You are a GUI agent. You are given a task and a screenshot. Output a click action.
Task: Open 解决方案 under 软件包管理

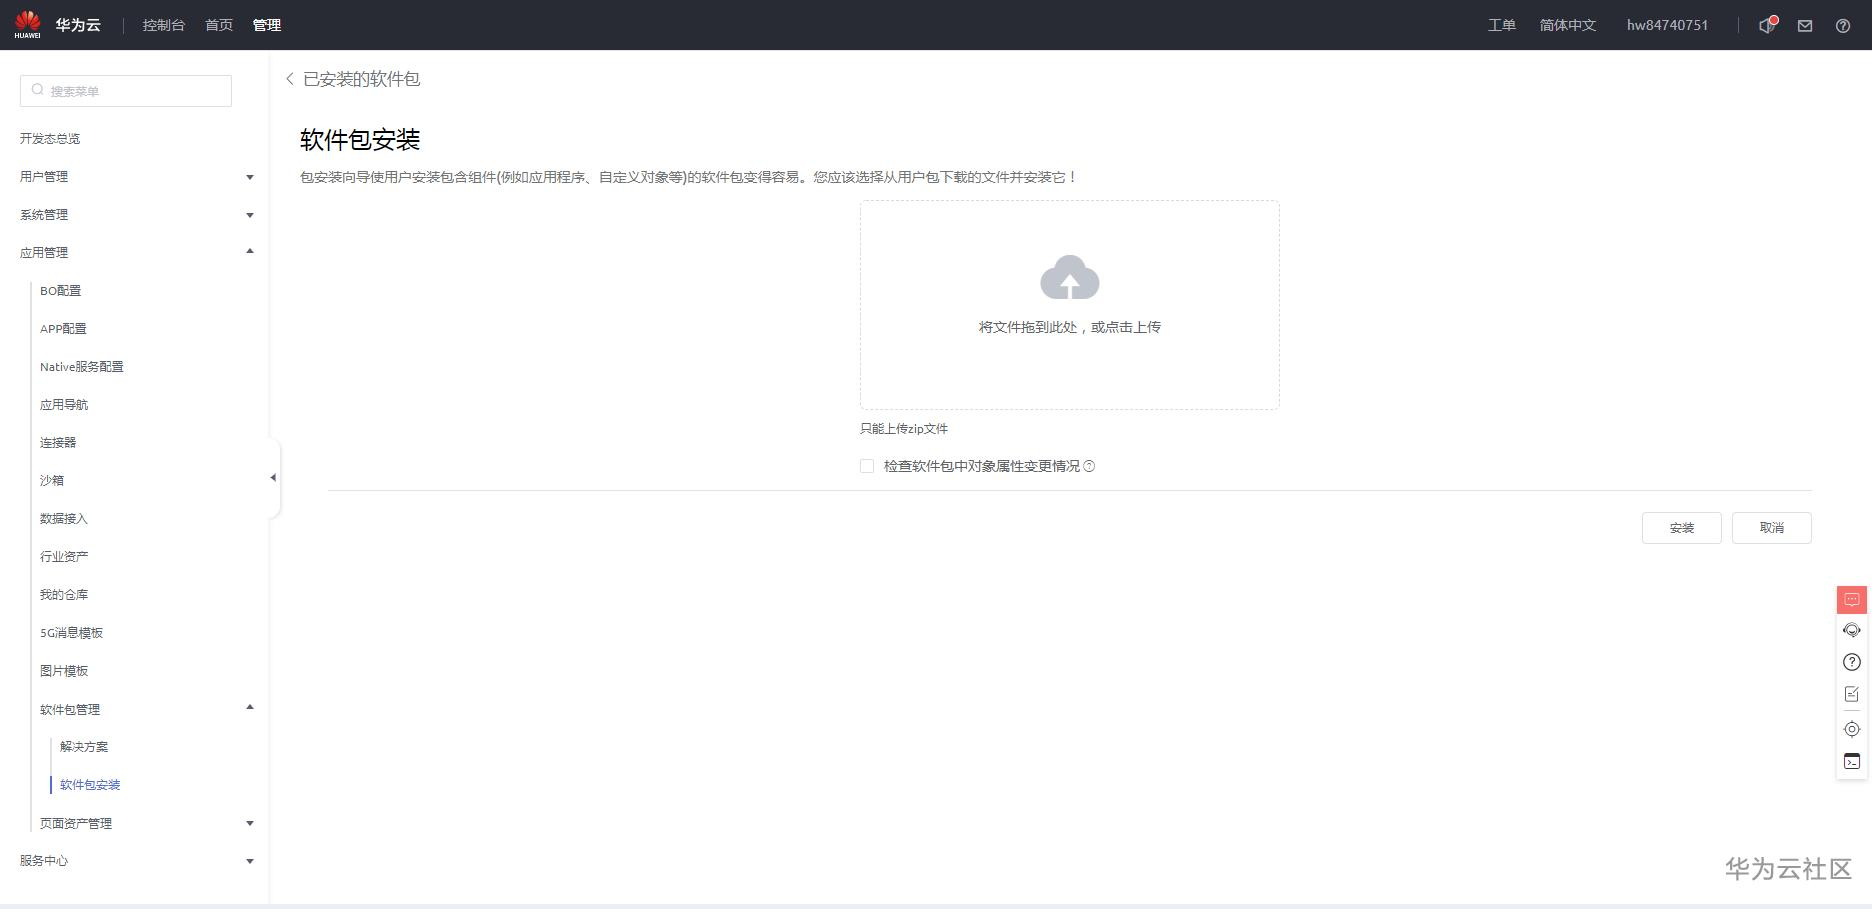pos(84,747)
